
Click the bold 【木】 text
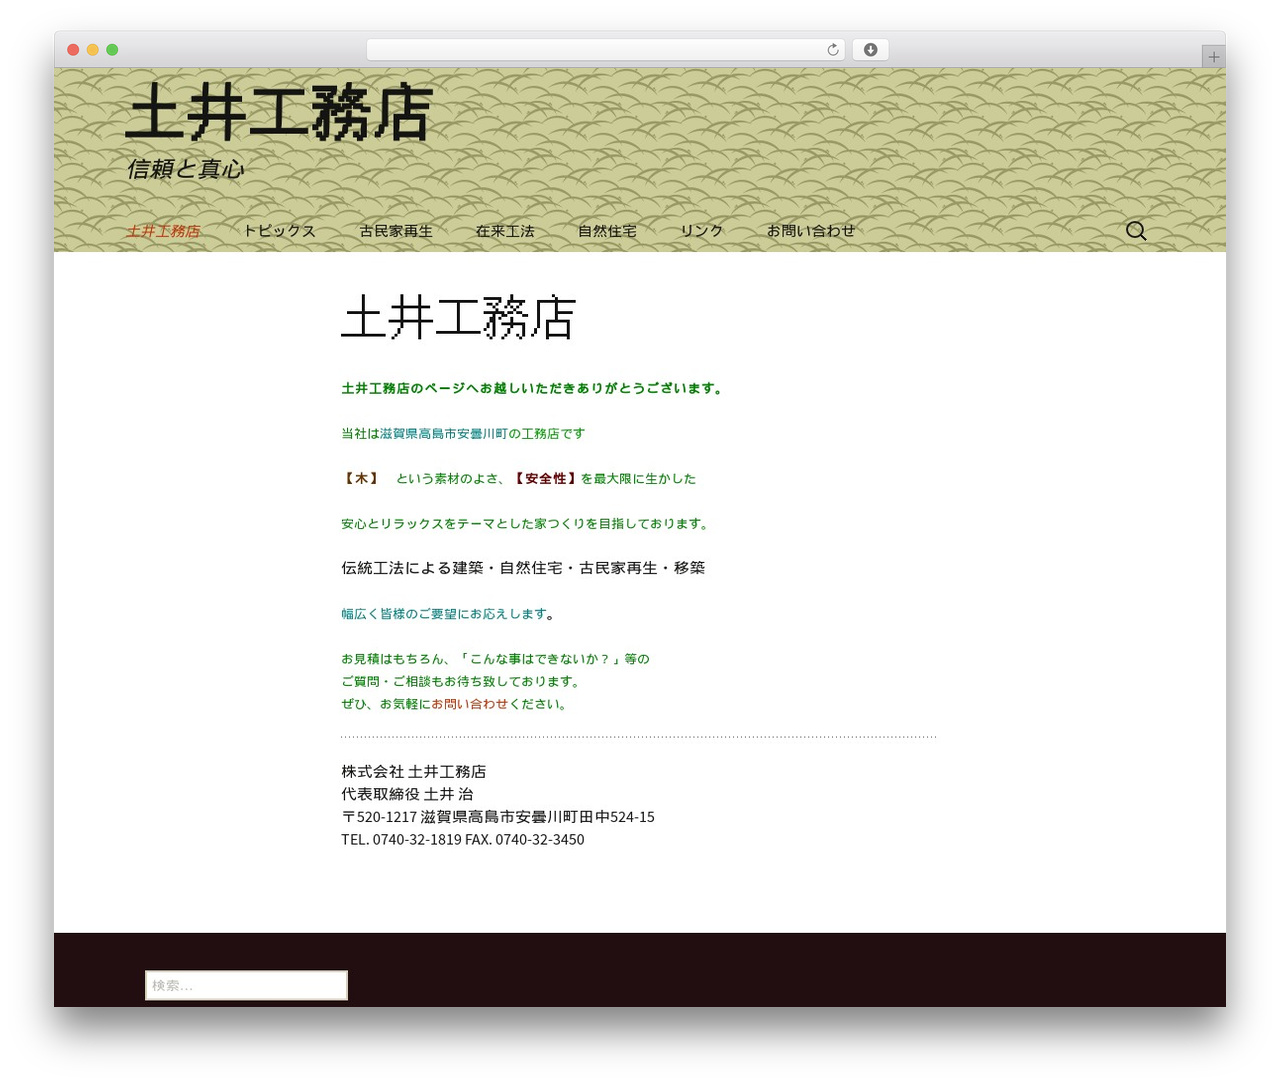[x=361, y=478]
